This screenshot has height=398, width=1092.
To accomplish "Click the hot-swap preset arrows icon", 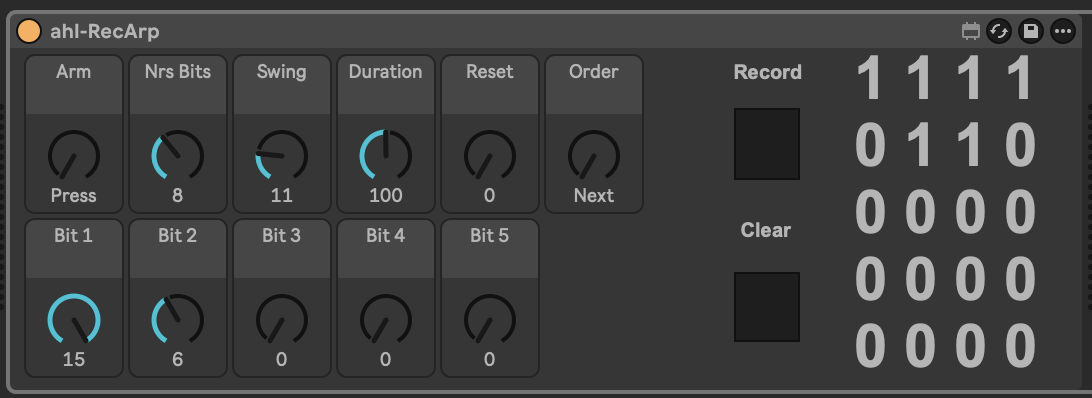I will click(999, 31).
